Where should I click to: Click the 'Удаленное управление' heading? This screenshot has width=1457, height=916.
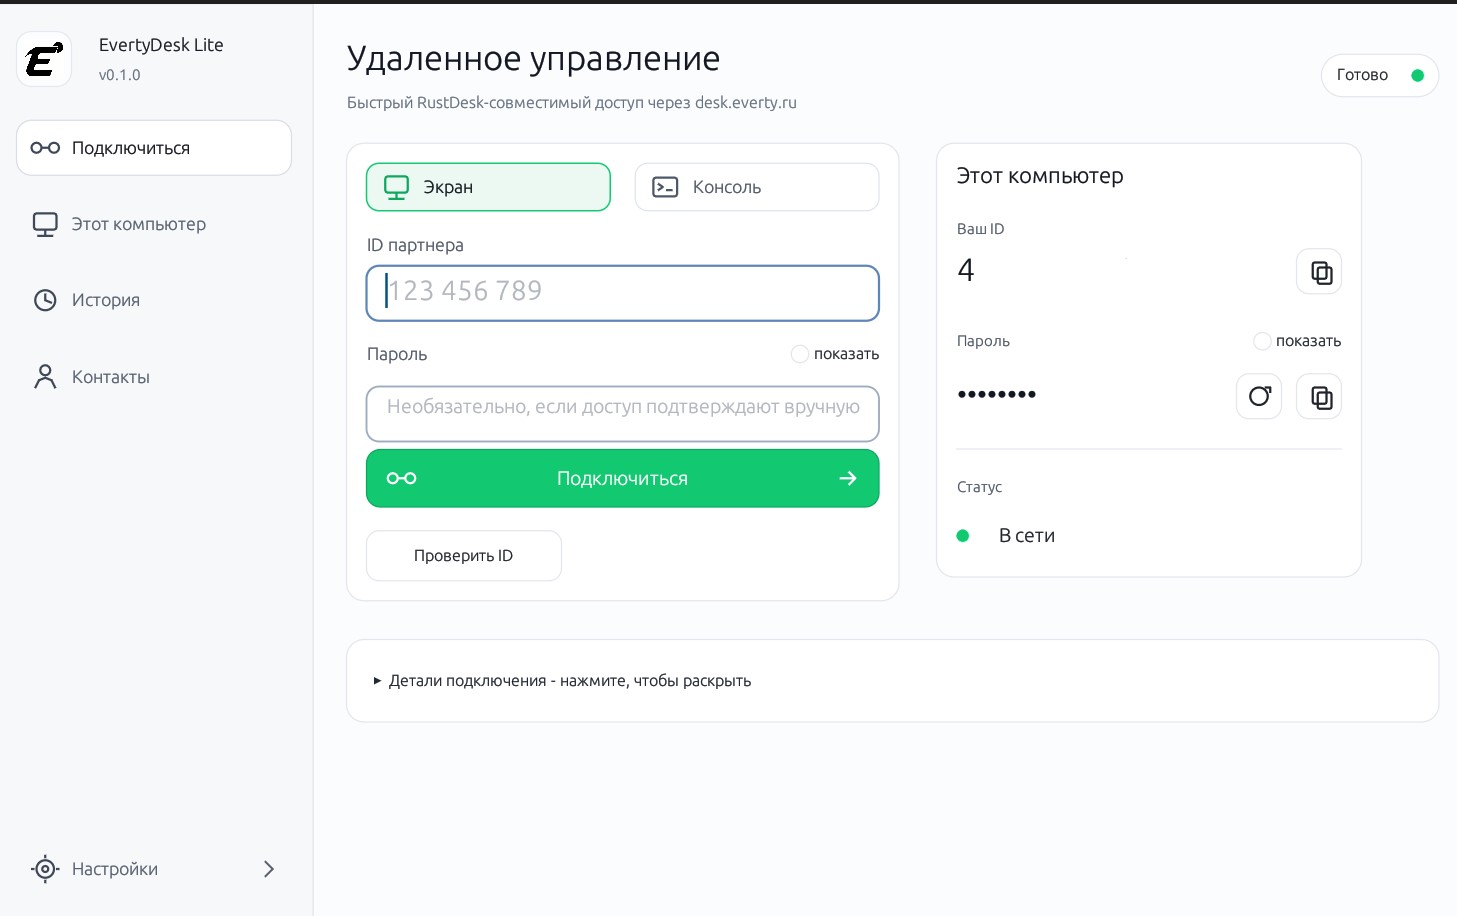click(533, 59)
